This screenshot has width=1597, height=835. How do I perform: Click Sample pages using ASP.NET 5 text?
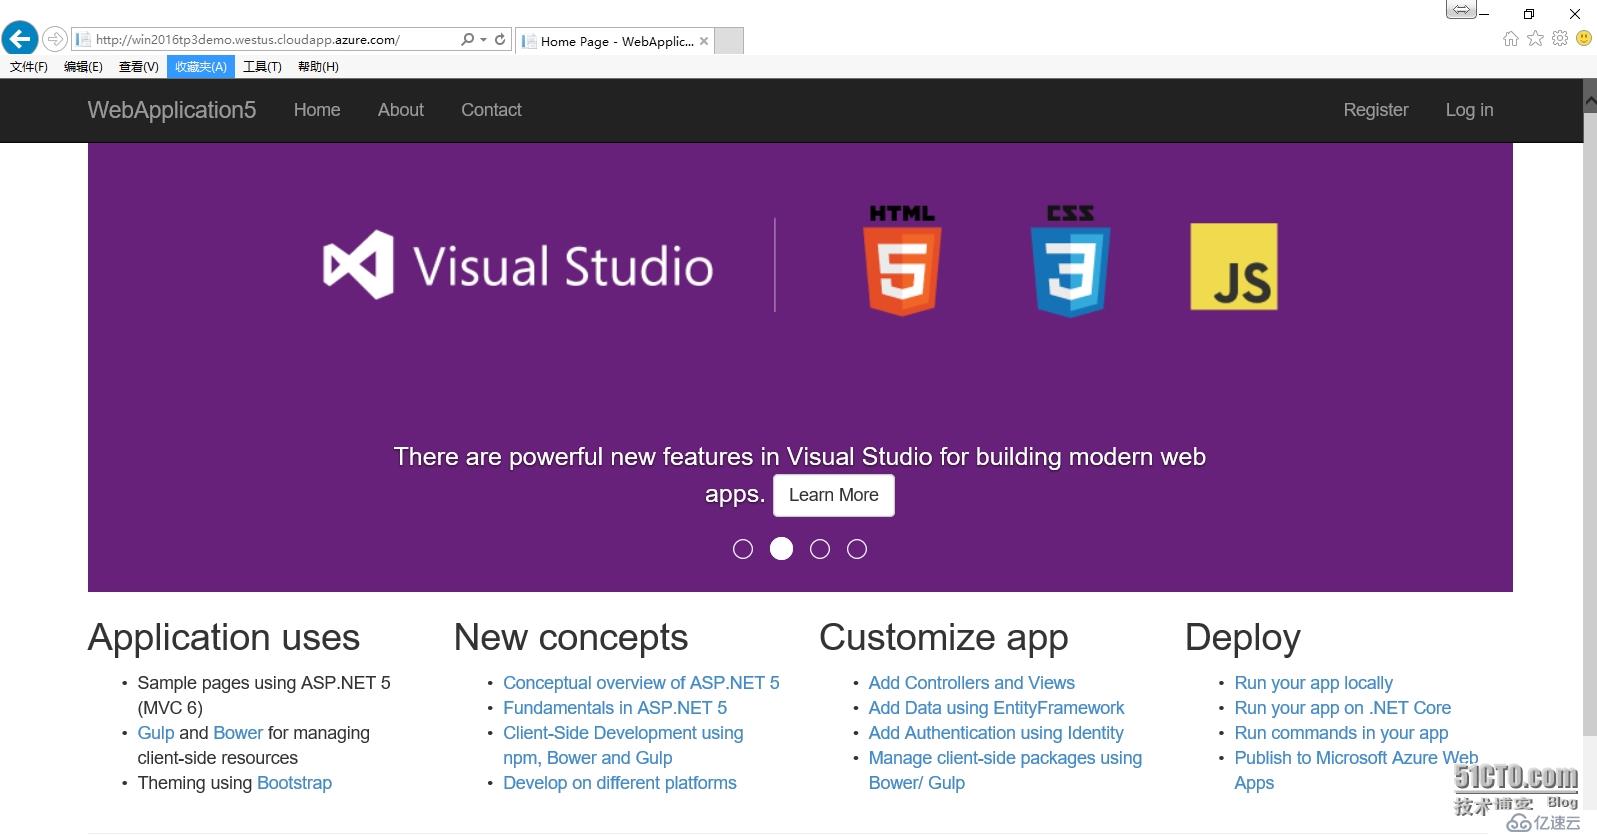pos(264,695)
